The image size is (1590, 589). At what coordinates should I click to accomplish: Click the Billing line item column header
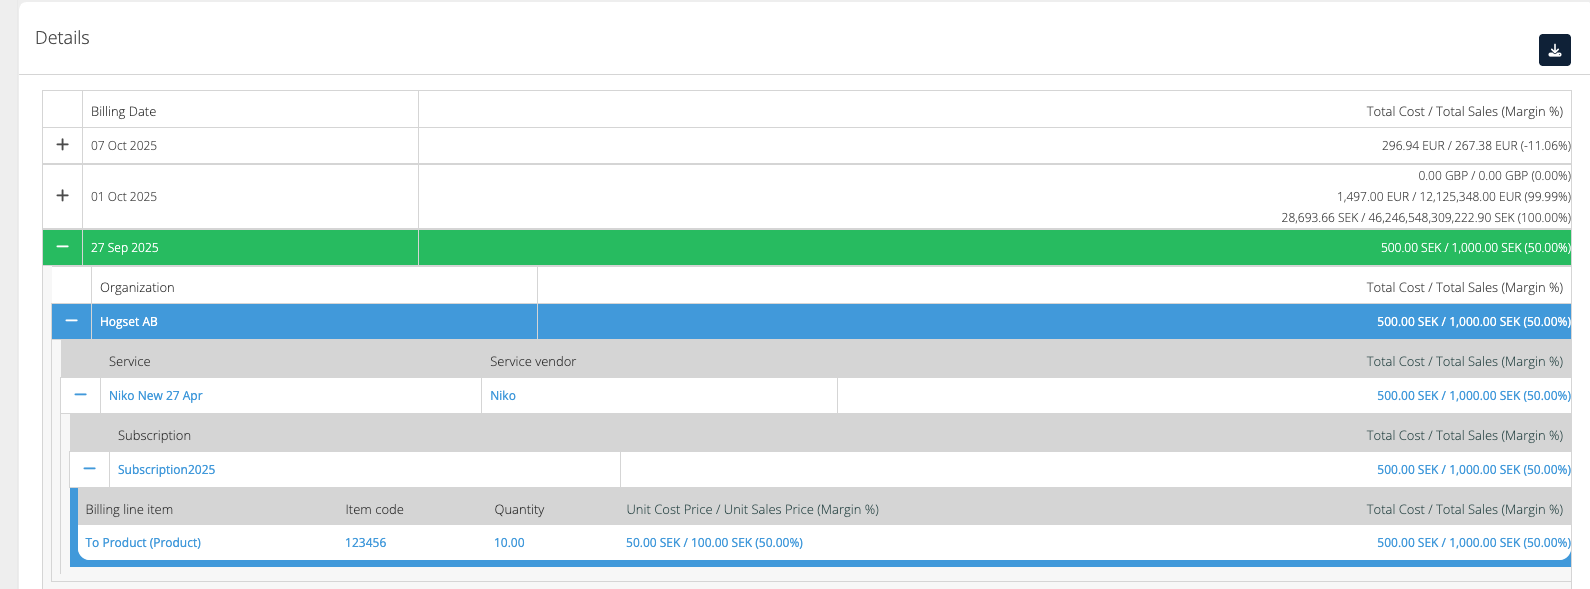129,510
